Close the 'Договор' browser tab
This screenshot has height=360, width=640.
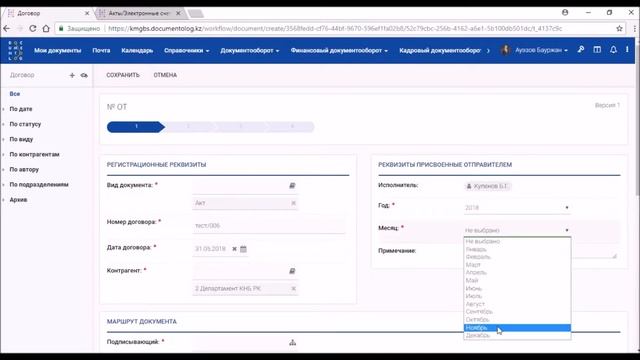(87, 13)
